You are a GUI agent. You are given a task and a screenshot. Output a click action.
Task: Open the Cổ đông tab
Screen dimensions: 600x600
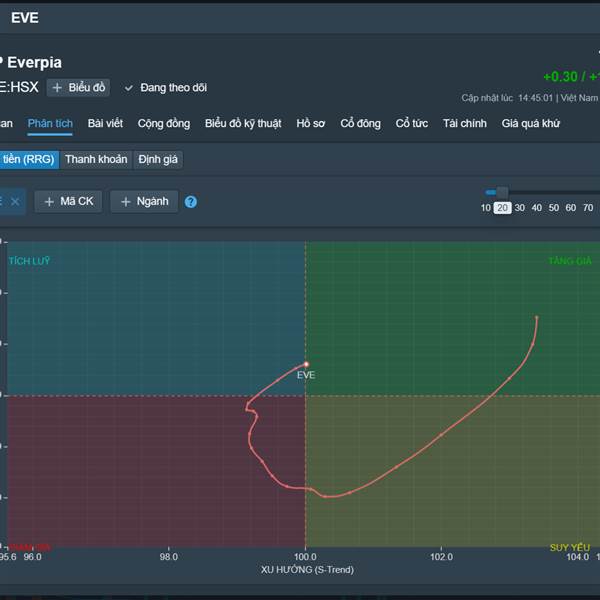[360, 123]
